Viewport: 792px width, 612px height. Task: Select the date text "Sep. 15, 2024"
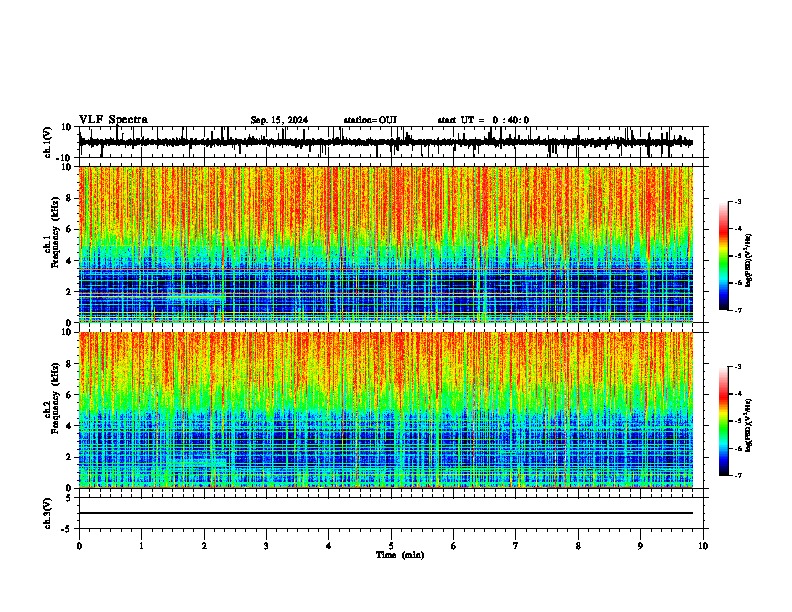[279, 120]
